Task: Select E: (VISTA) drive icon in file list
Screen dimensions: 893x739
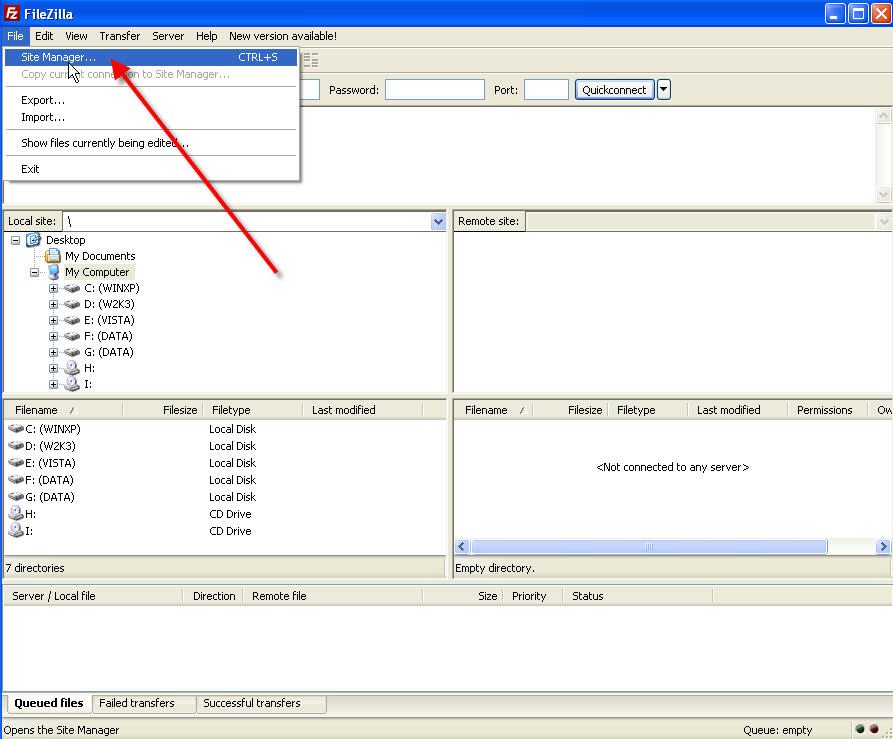Action: pos(16,462)
